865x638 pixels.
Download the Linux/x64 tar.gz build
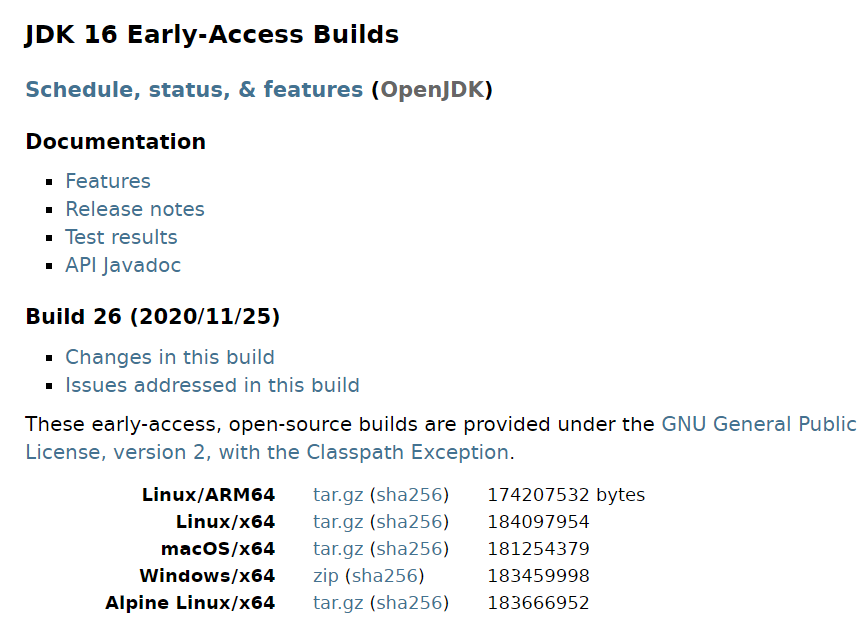pyautogui.click(x=338, y=522)
